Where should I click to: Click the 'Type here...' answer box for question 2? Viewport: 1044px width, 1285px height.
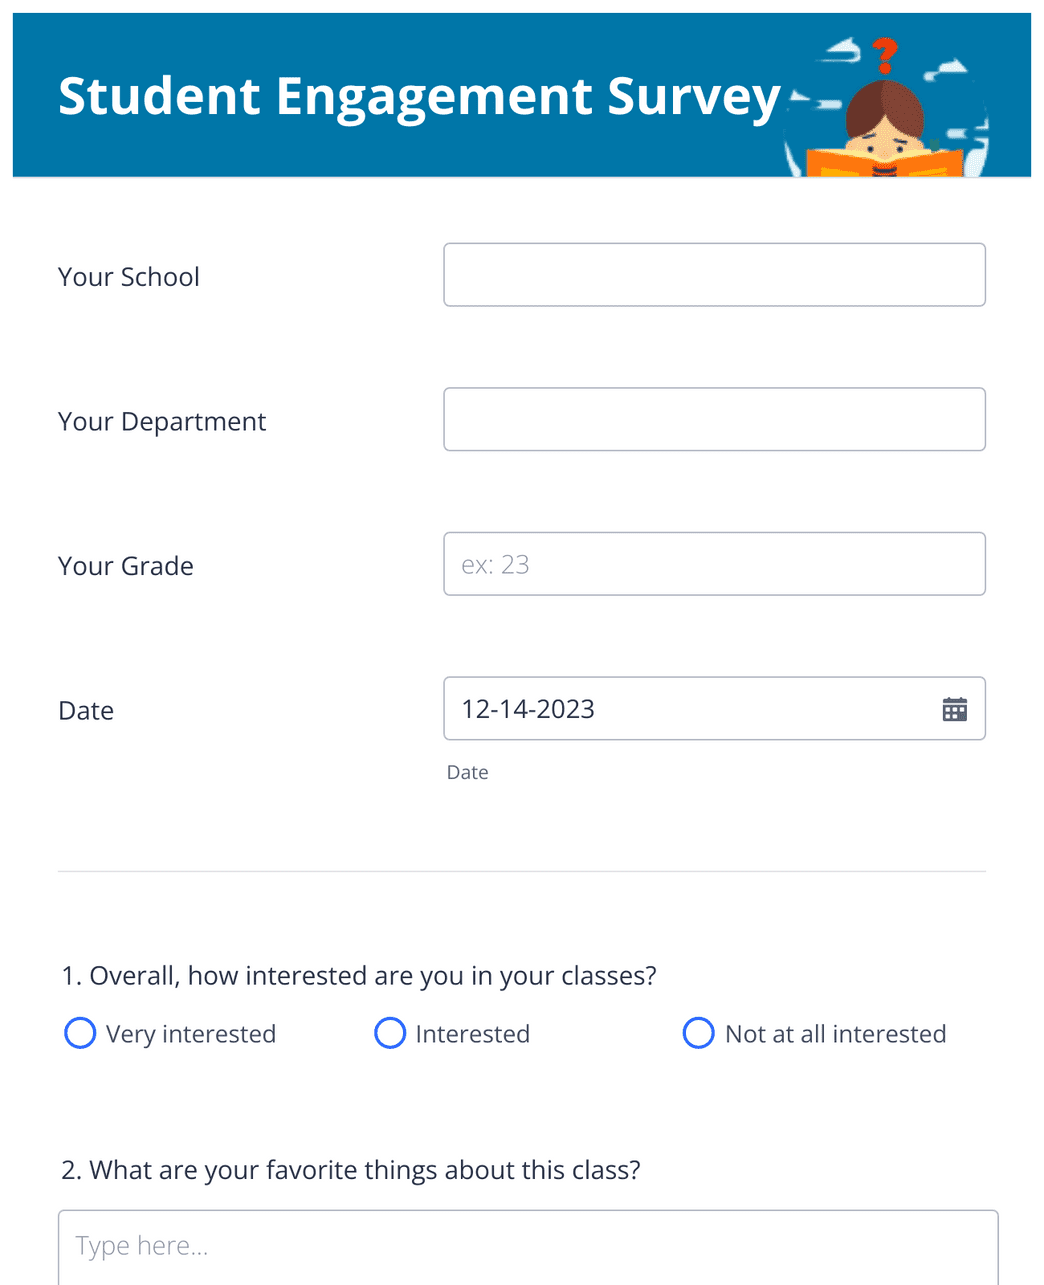point(528,1245)
